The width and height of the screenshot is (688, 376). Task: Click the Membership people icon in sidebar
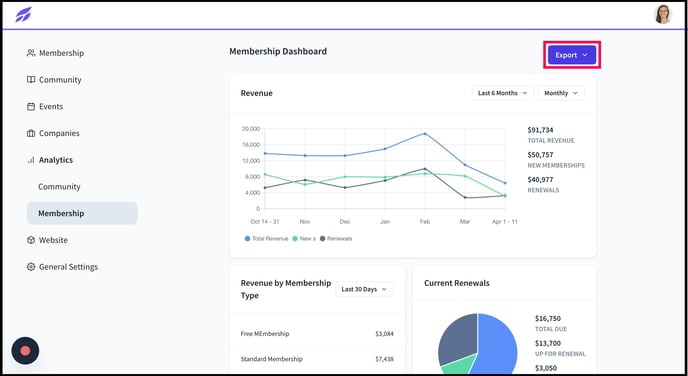31,53
